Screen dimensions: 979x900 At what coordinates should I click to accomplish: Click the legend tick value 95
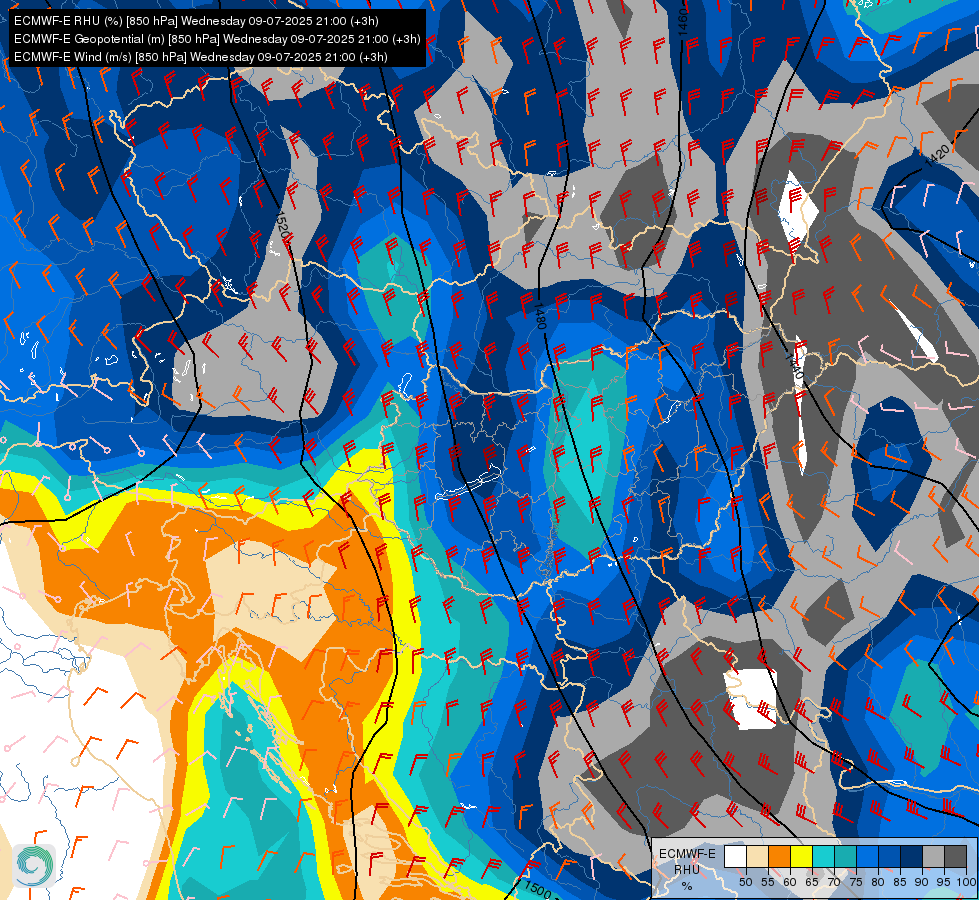(944, 882)
